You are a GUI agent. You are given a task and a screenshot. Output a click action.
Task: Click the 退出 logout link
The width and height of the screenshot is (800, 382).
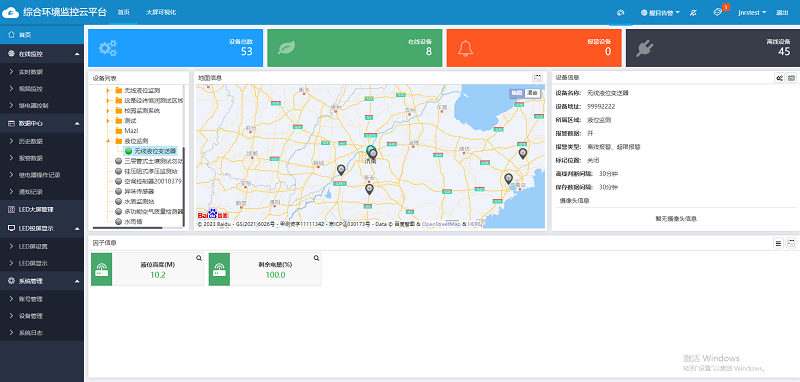(x=782, y=13)
